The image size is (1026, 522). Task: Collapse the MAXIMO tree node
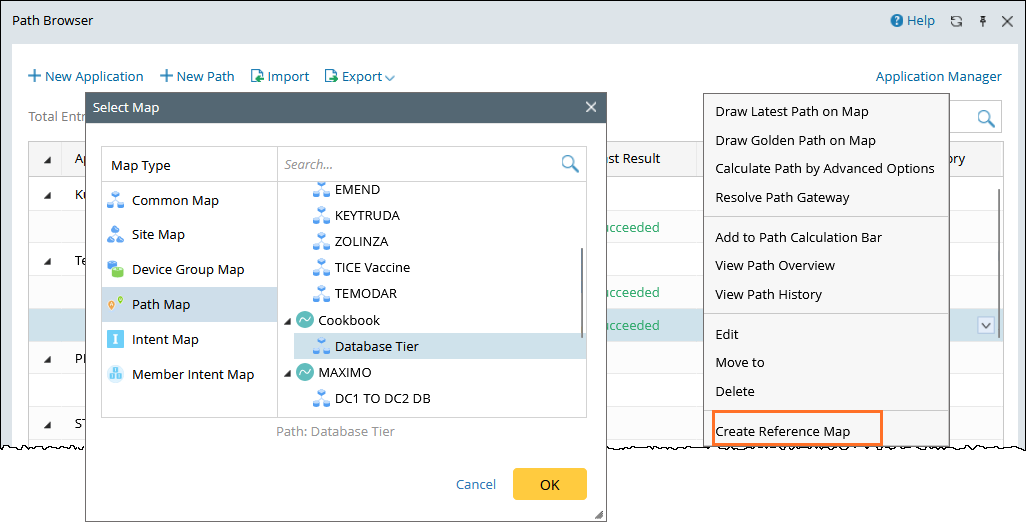289,373
